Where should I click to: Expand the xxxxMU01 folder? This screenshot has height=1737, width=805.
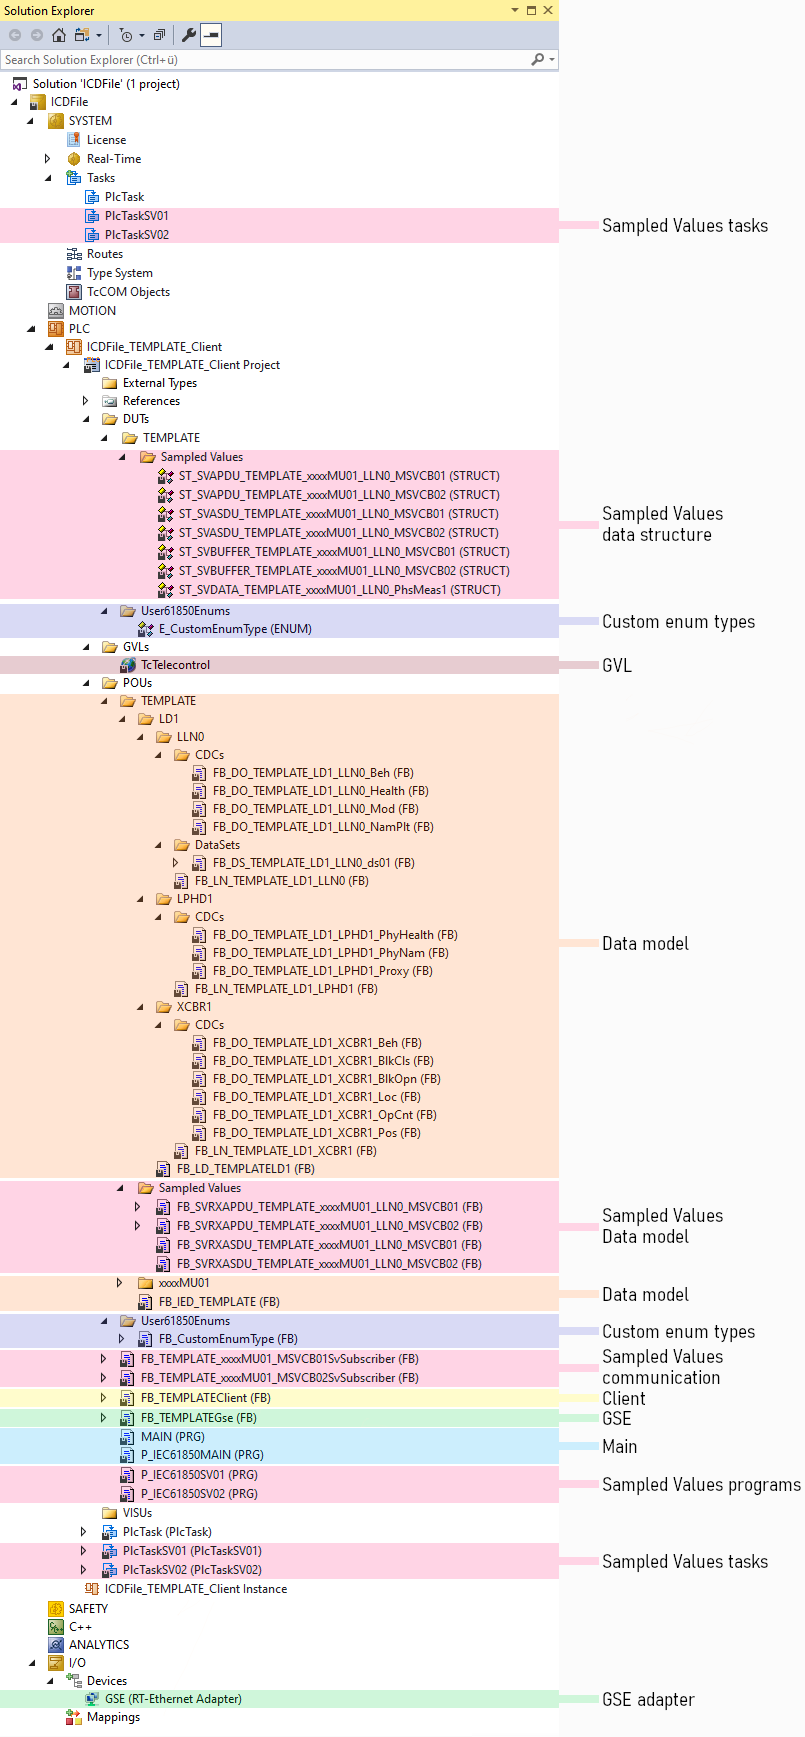click(120, 1283)
